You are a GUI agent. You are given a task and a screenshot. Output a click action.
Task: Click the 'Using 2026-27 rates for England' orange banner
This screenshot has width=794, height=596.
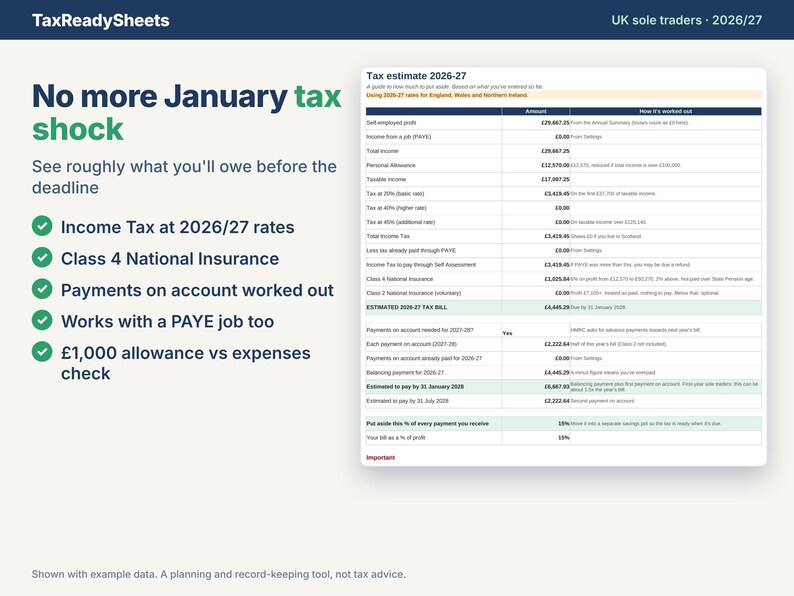pyautogui.click(x=564, y=95)
